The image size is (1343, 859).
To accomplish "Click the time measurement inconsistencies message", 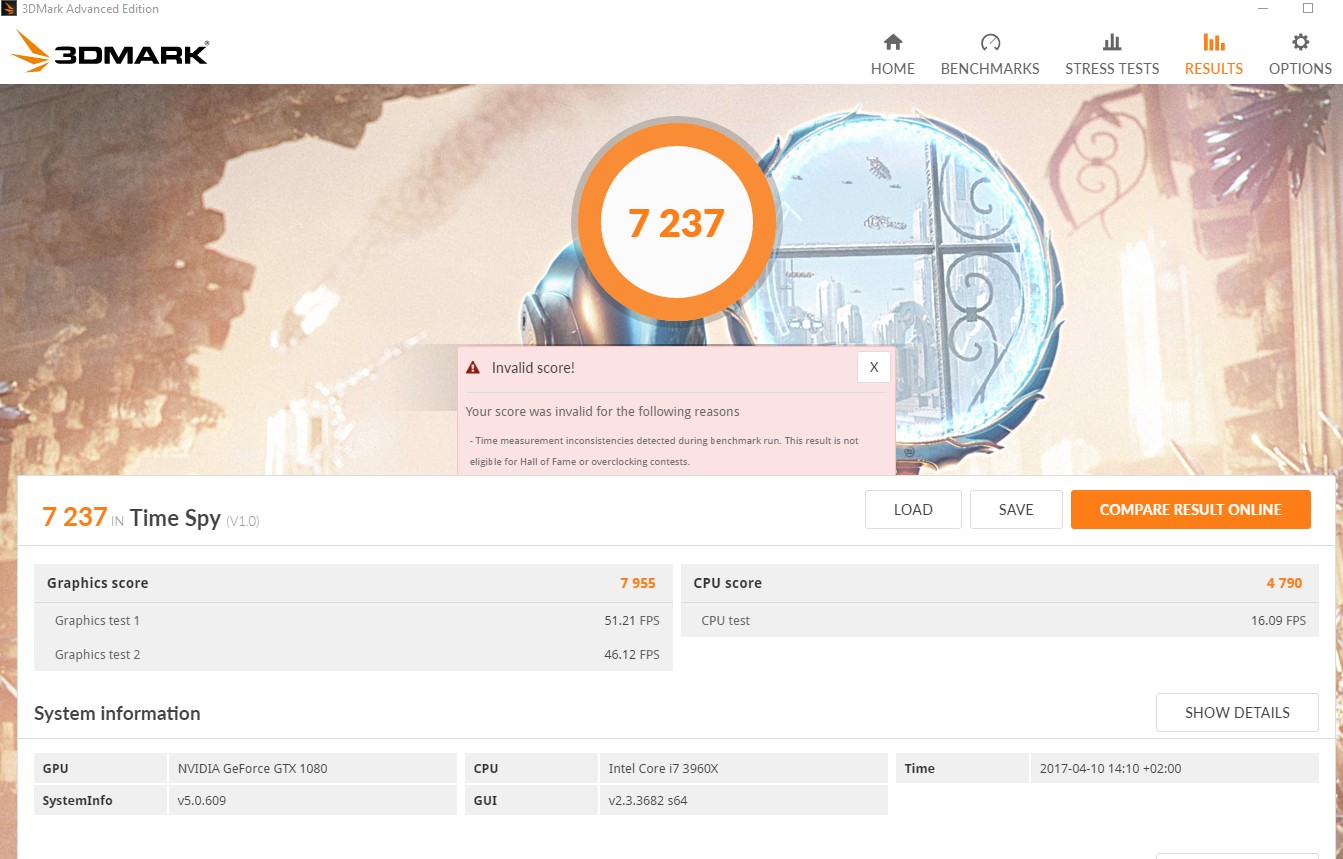I will pyautogui.click(x=664, y=451).
